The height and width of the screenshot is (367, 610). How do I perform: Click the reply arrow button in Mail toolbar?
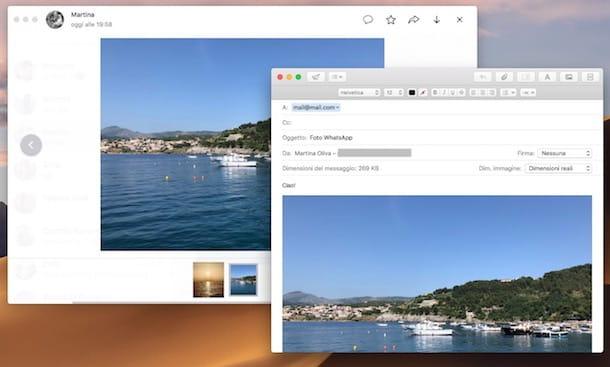point(482,77)
